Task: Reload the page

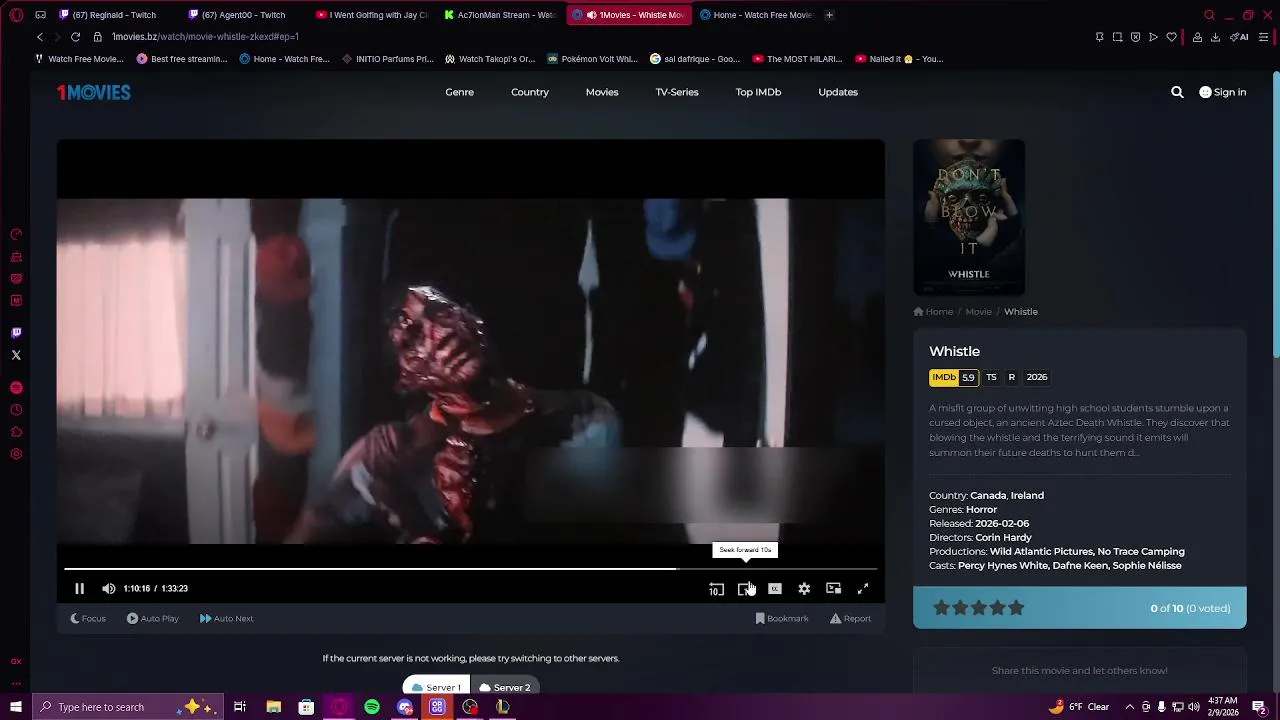Action: (x=75, y=37)
